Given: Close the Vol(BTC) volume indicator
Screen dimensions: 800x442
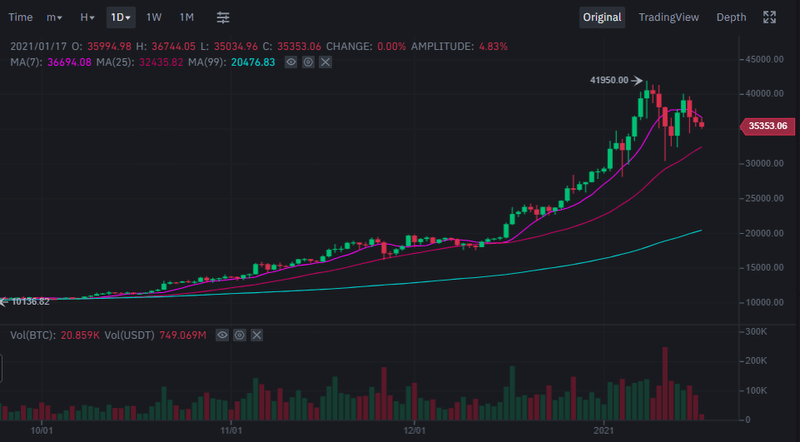Looking at the screenshot, I should 256,336.
